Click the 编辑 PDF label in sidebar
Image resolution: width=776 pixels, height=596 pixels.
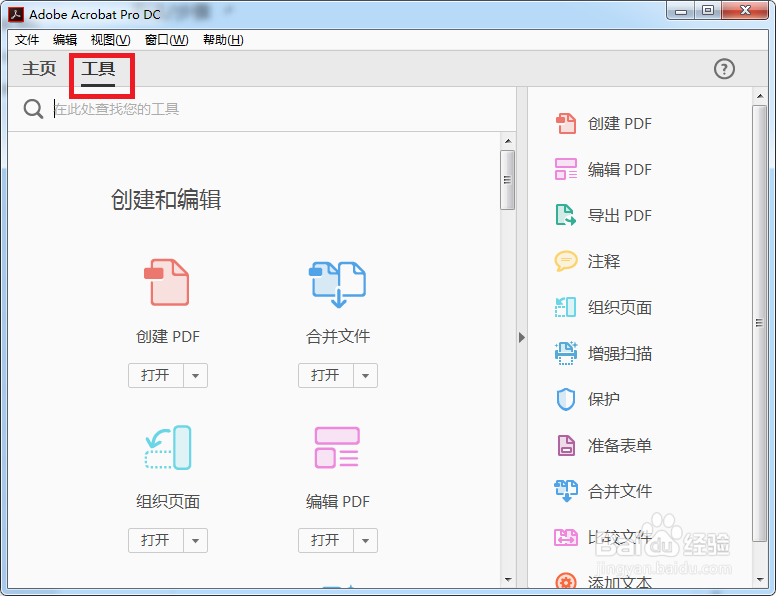pos(620,170)
